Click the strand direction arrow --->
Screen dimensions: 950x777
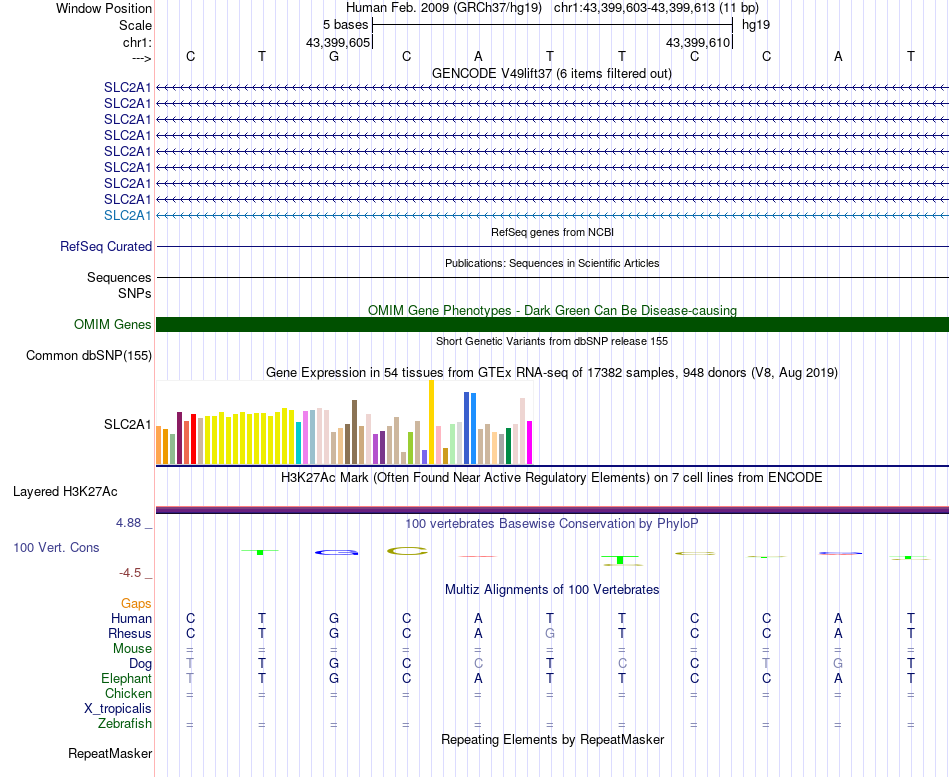coord(142,58)
